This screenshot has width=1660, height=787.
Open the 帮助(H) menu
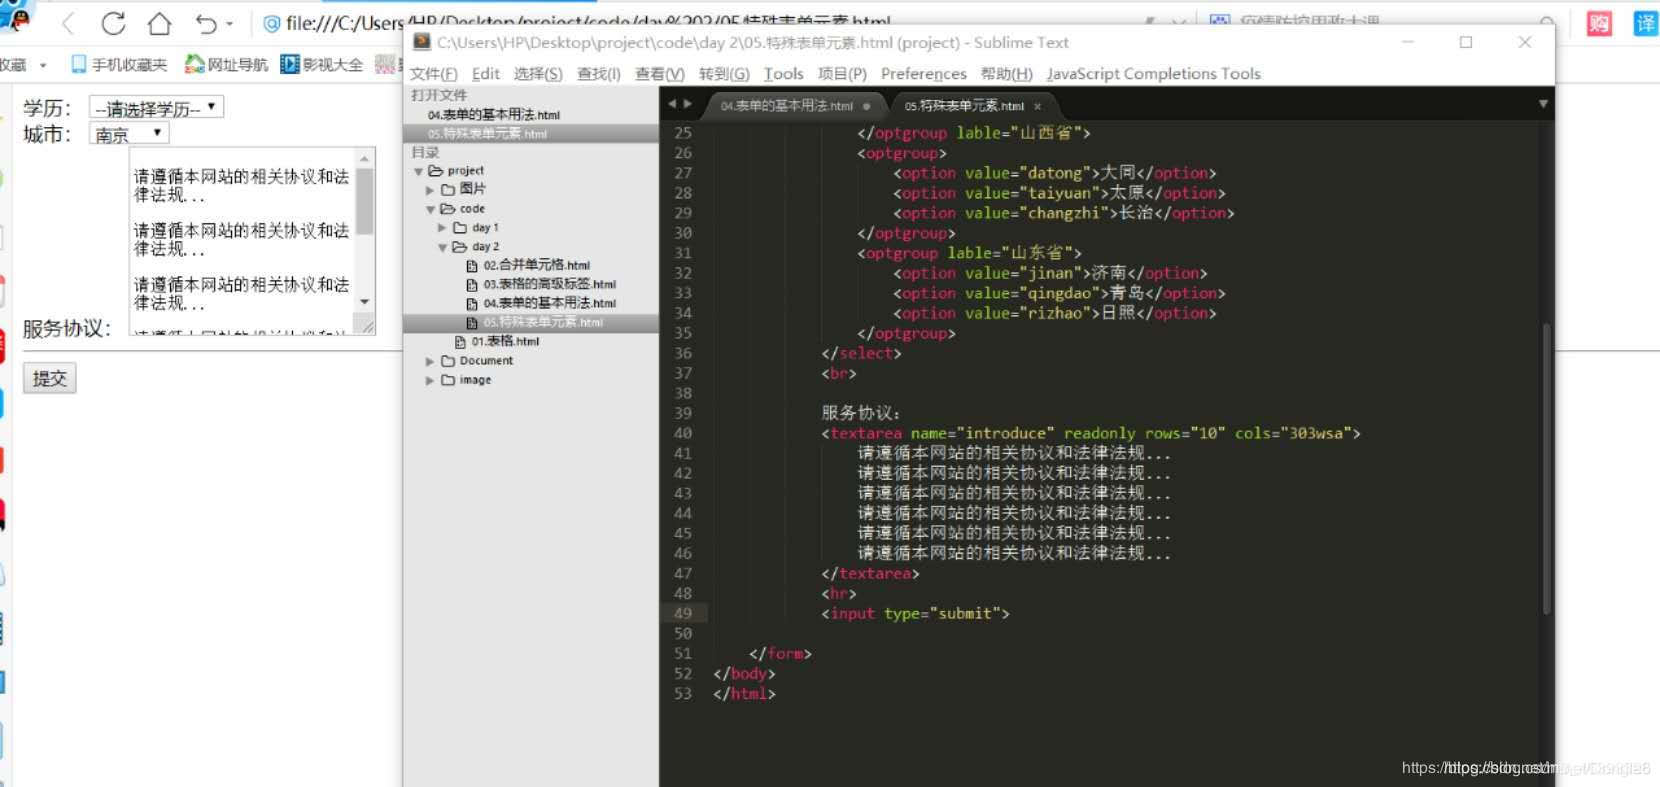tap(1007, 73)
